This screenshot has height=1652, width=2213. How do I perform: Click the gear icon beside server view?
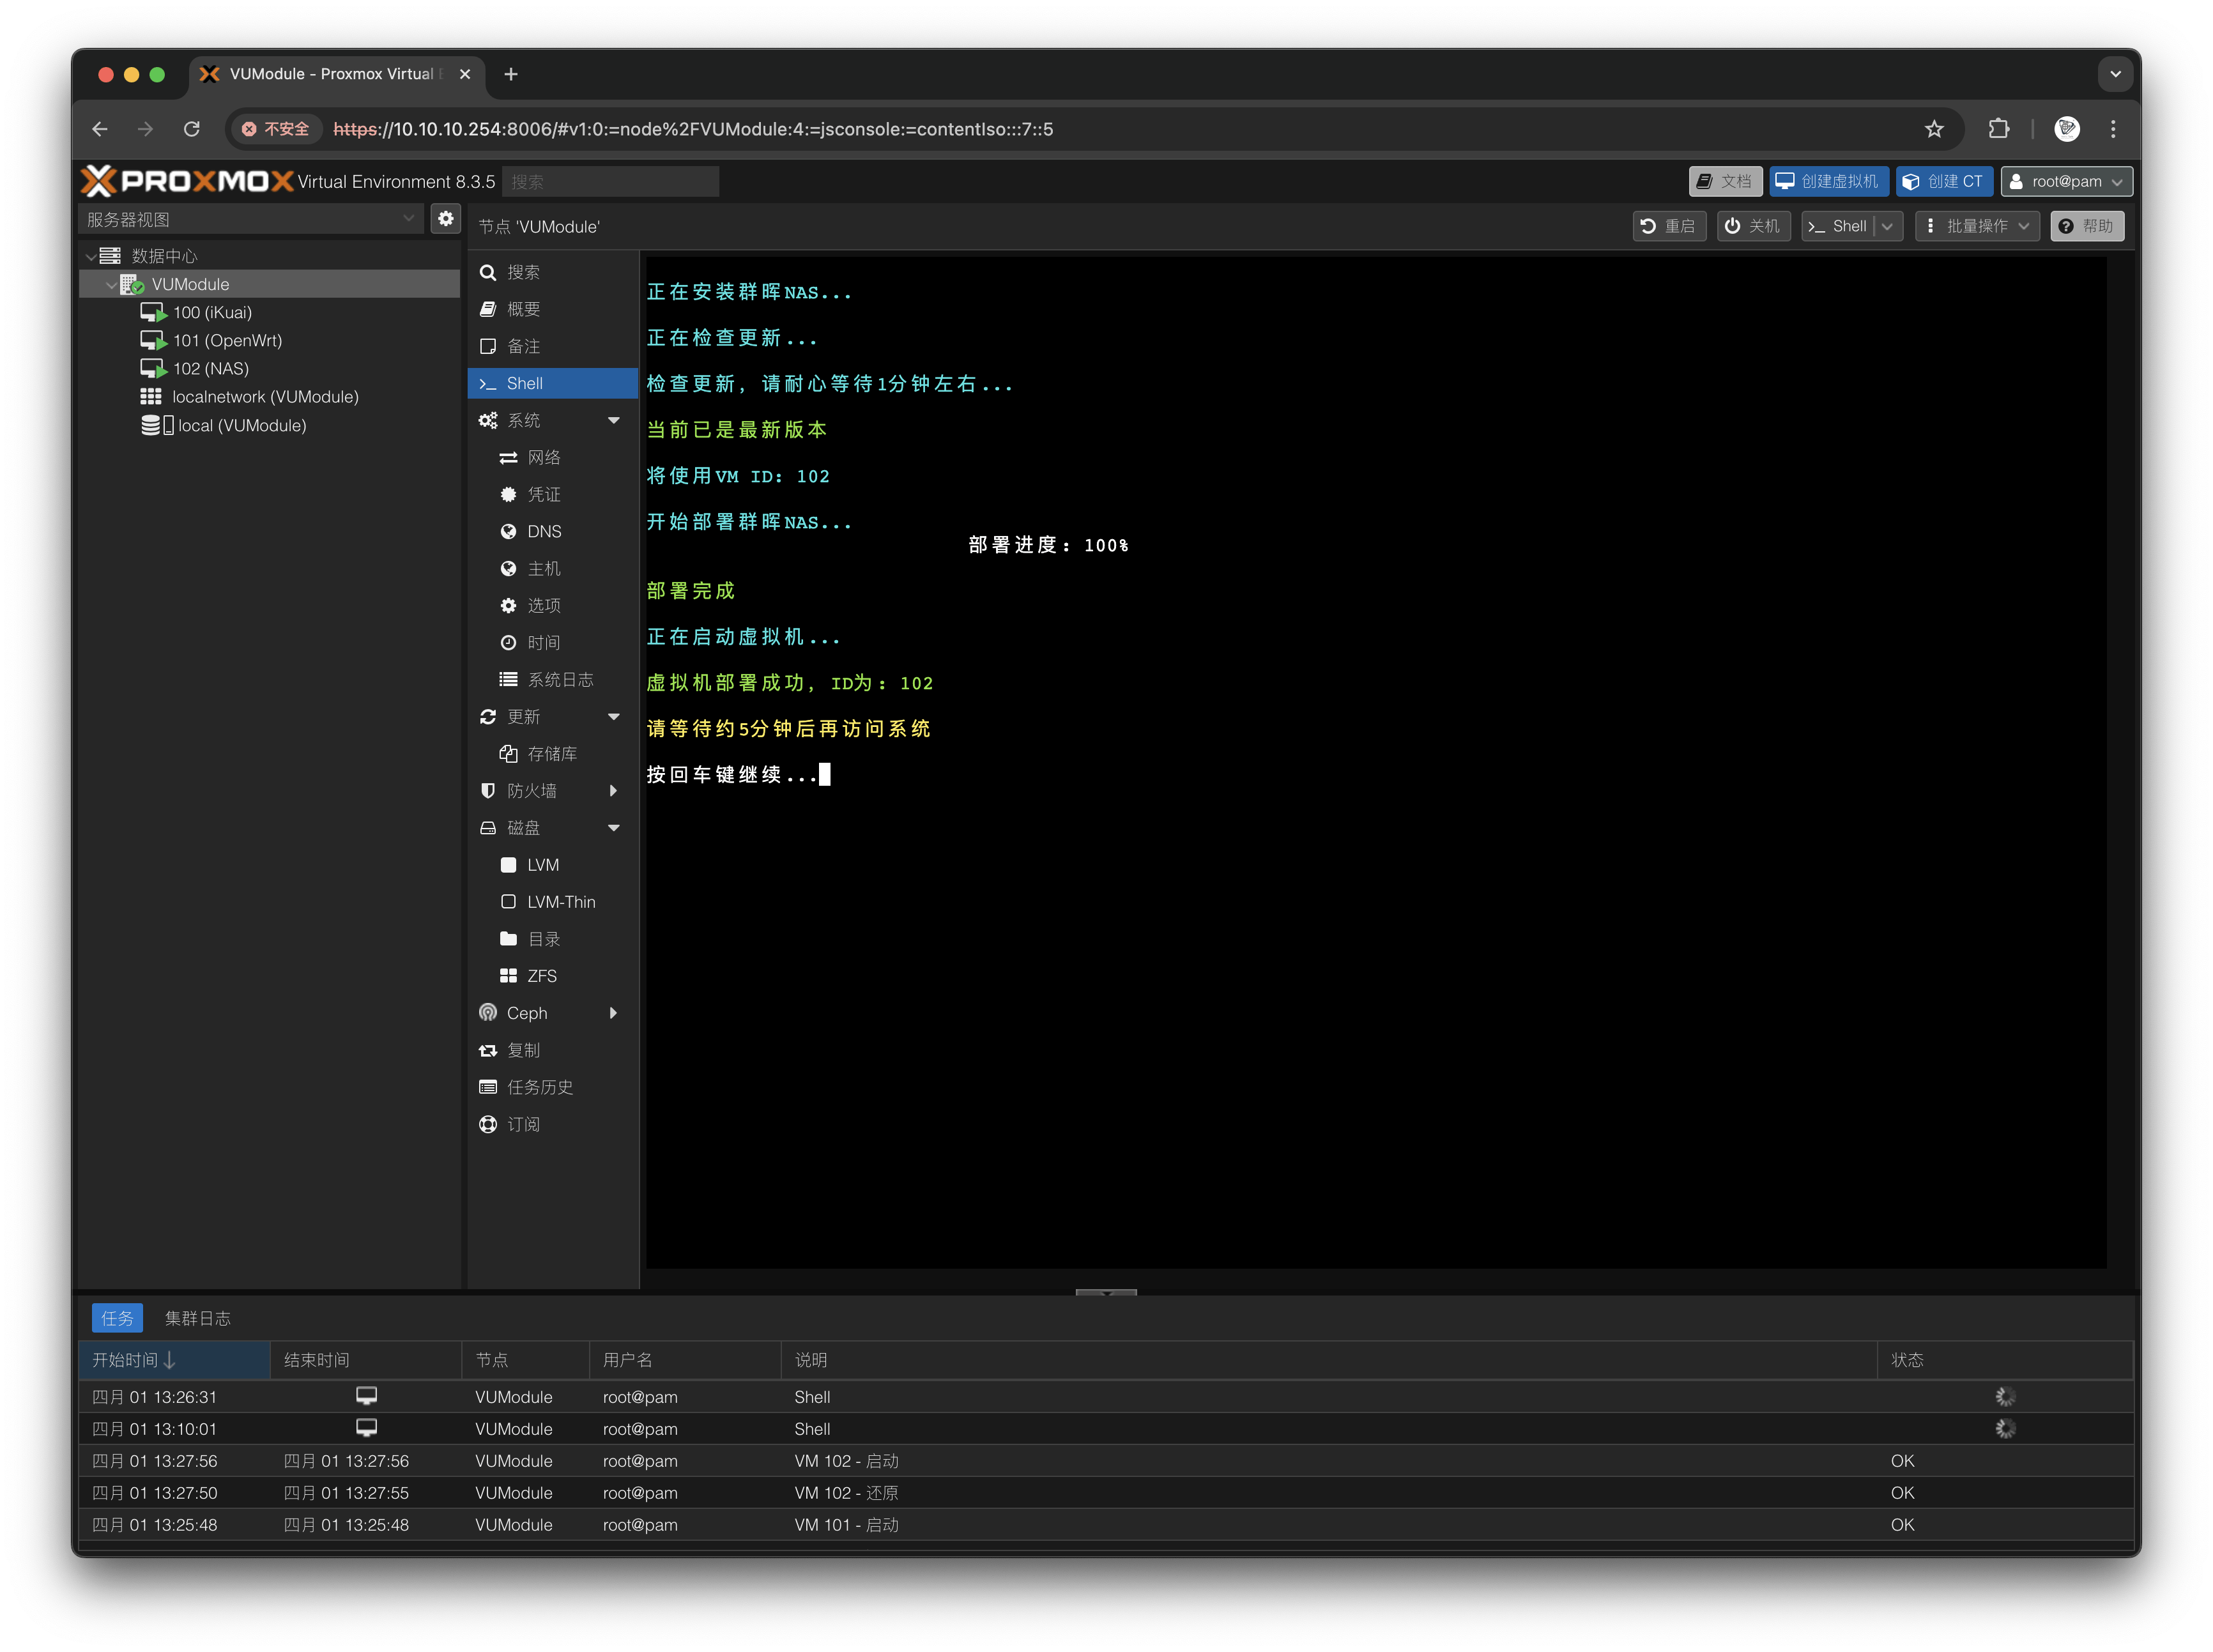tap(445, 218)
